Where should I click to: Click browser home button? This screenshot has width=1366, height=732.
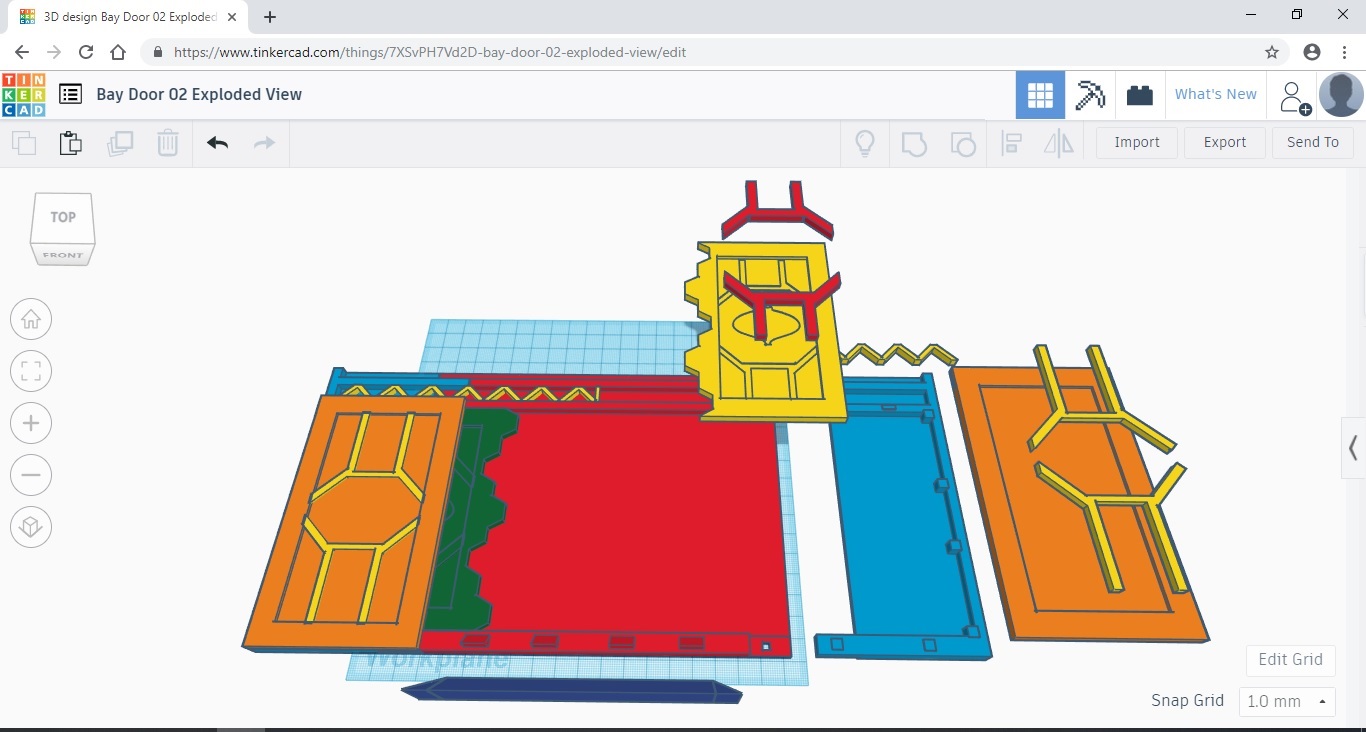pos(118,52)
